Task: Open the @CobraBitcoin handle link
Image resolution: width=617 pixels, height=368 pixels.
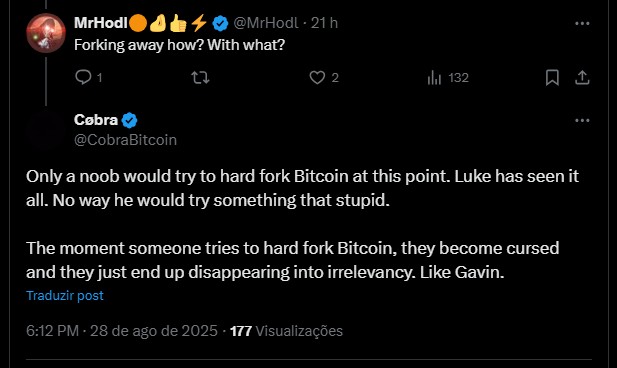Action: tap(125, 140)
